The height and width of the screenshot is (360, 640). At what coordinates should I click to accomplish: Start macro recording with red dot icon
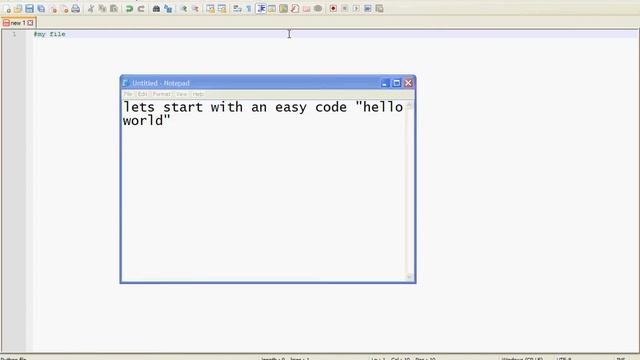333,9
